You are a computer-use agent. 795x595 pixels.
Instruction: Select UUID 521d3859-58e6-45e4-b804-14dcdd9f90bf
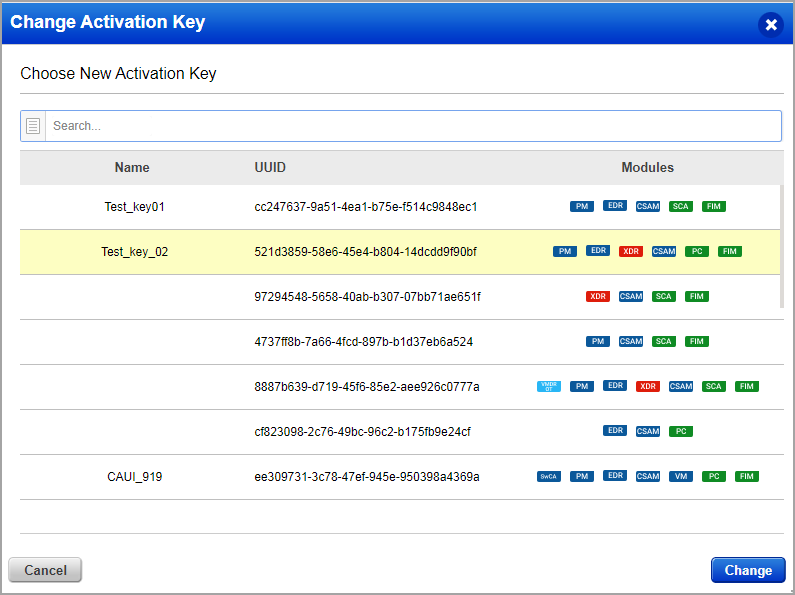click(x=366, y=252)
